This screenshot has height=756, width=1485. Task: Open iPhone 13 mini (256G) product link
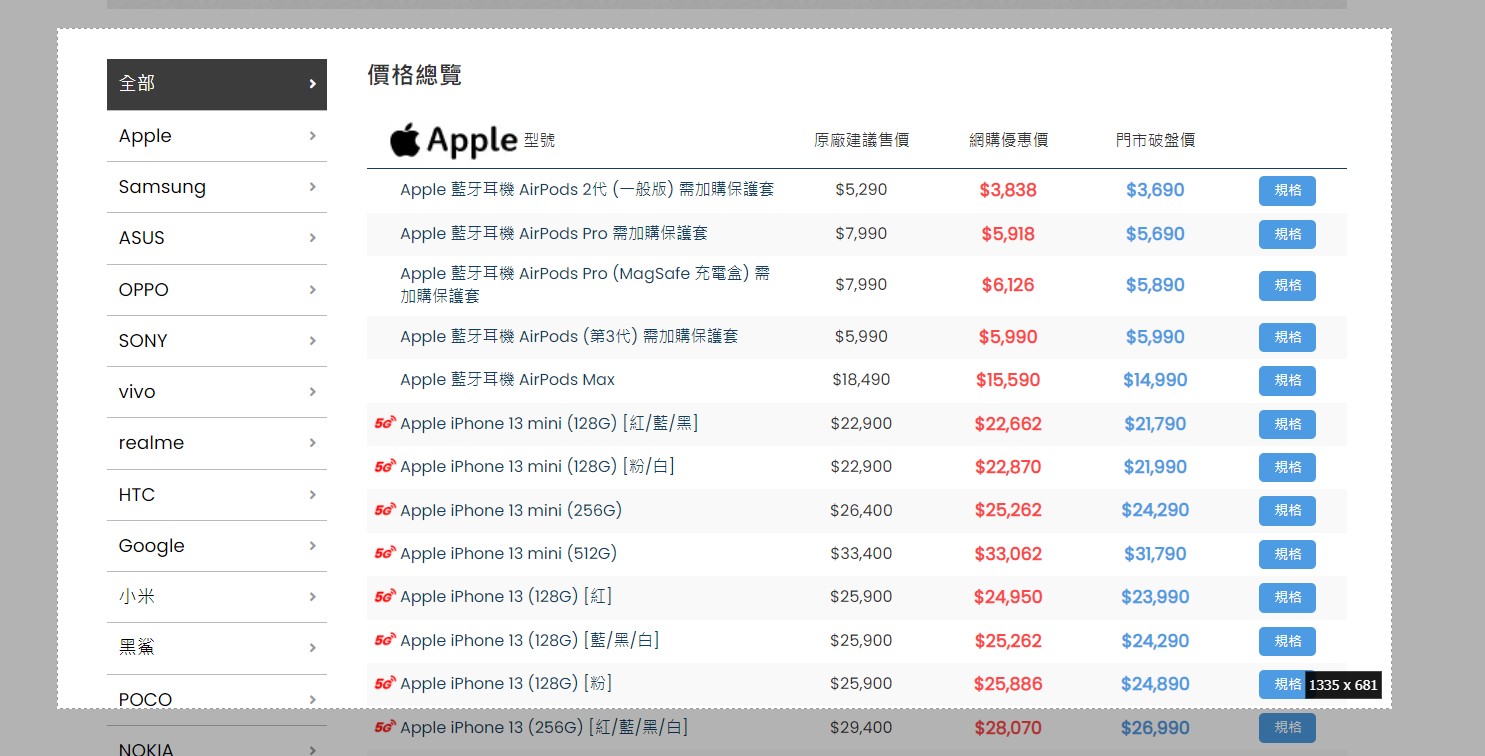click(511, 510)
